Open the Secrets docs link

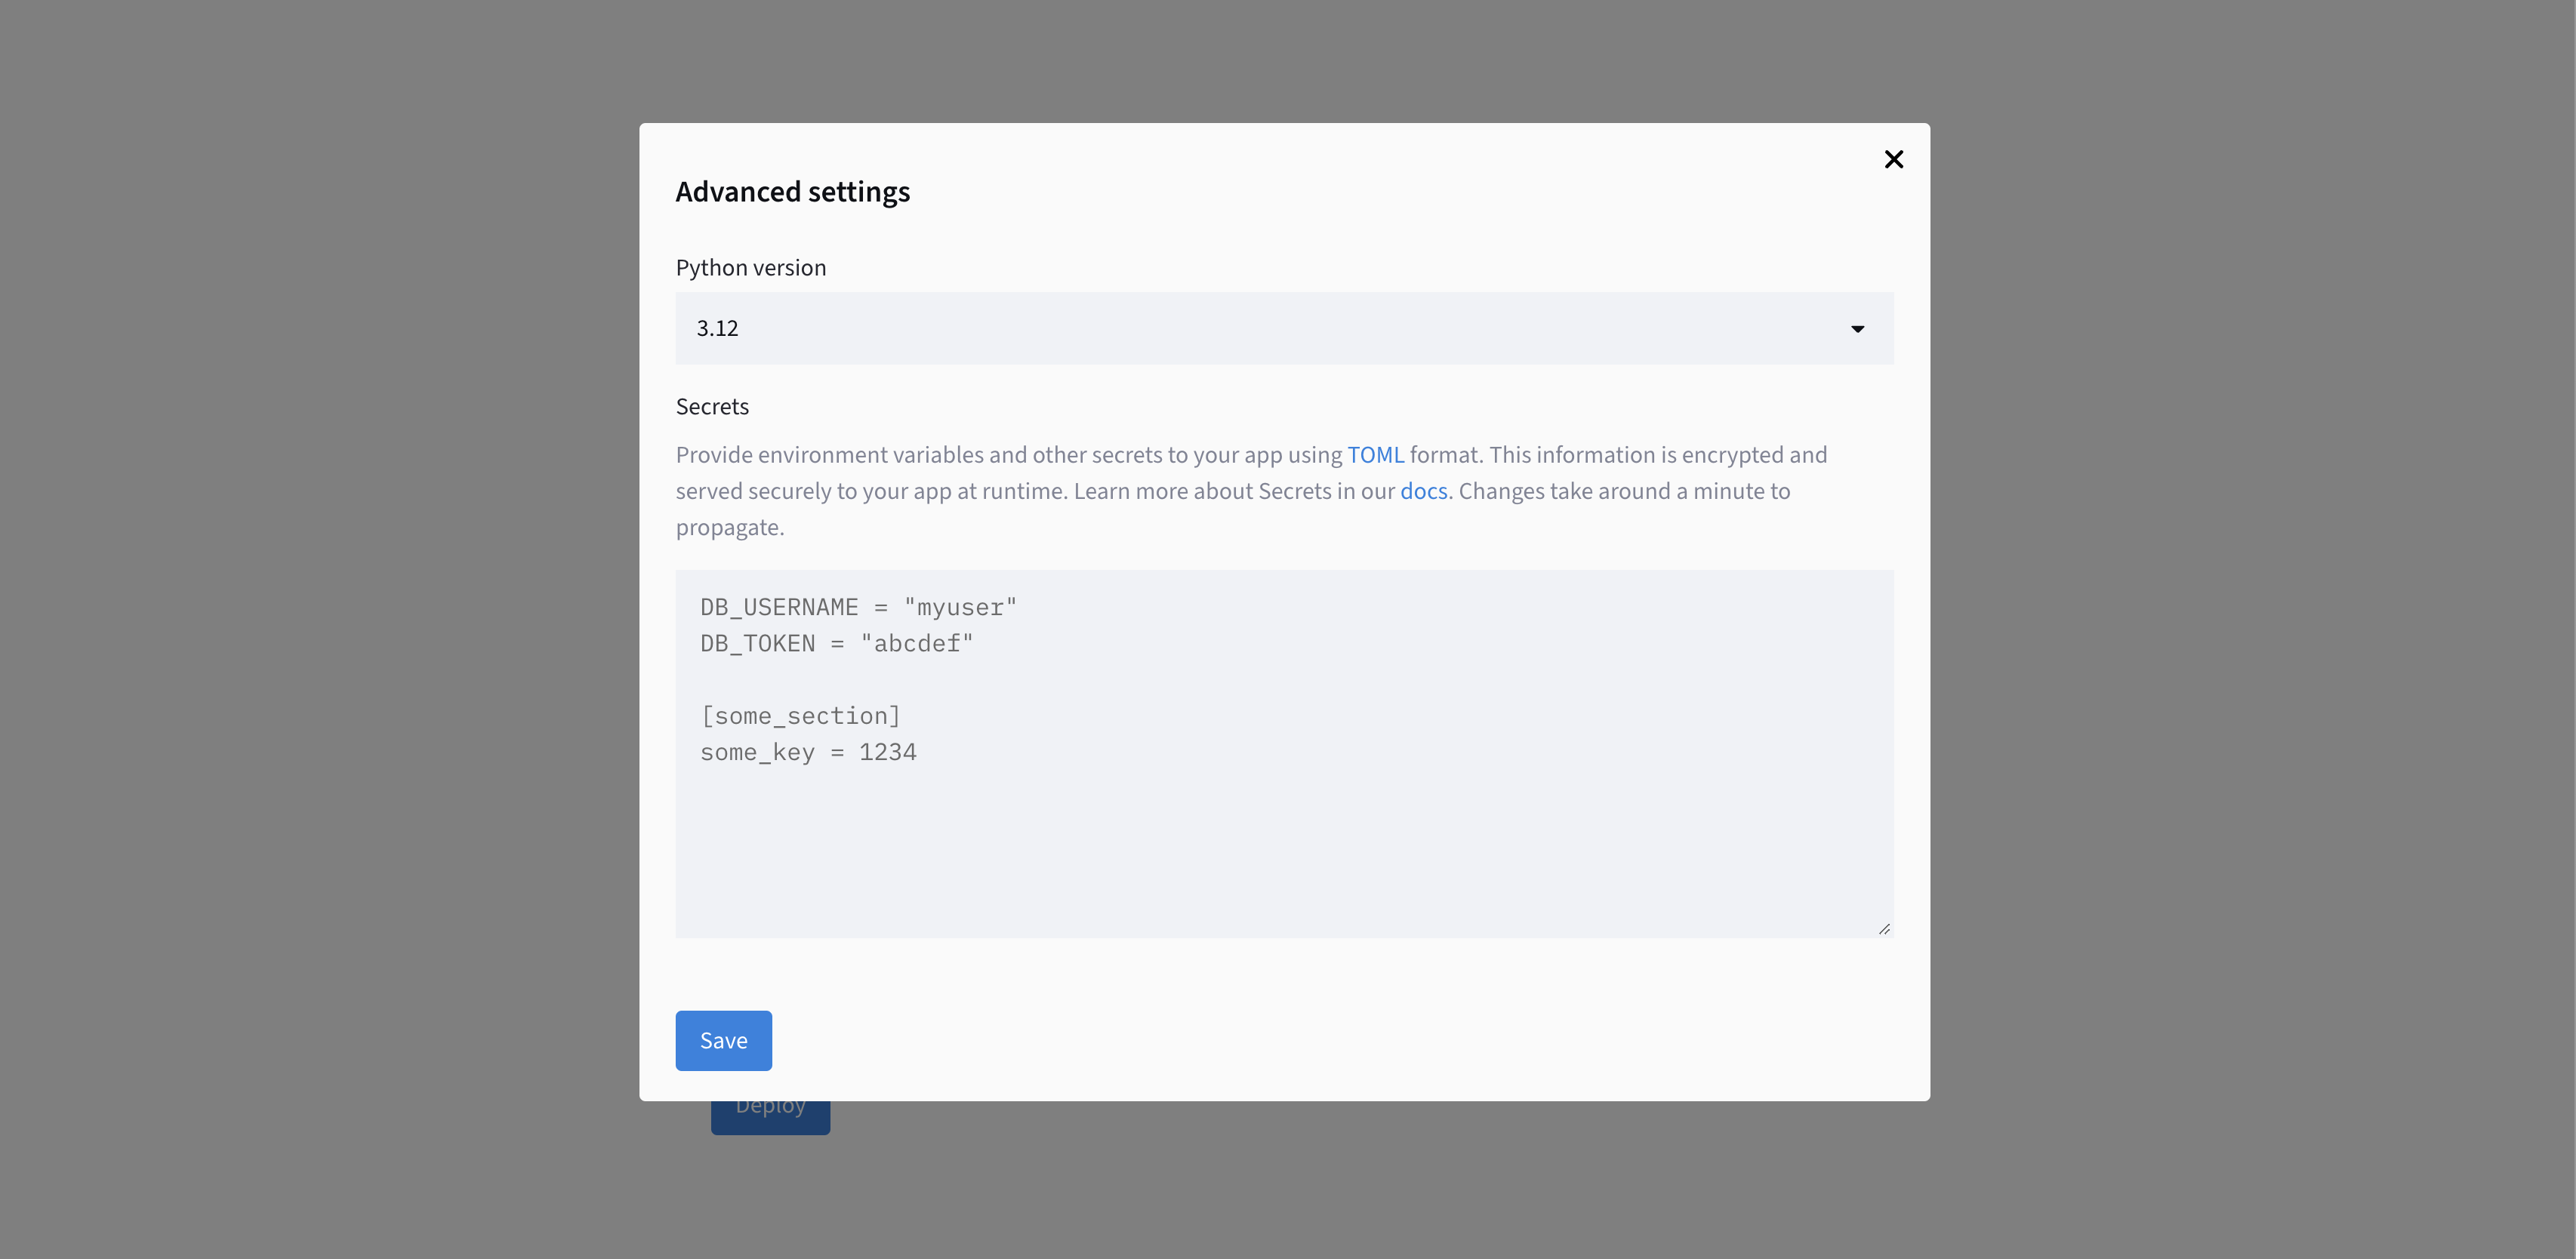[x=1423, y=492]
